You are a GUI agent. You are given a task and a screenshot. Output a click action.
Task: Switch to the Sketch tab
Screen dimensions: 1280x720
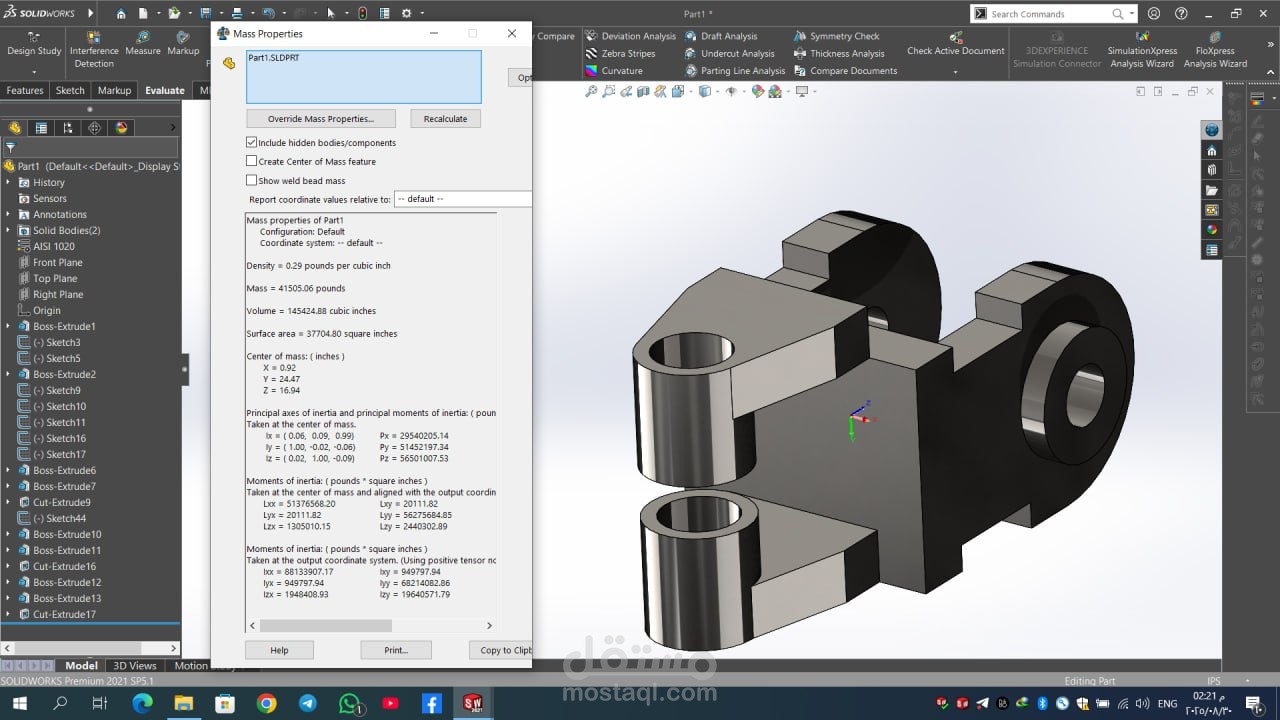[70, 90]
